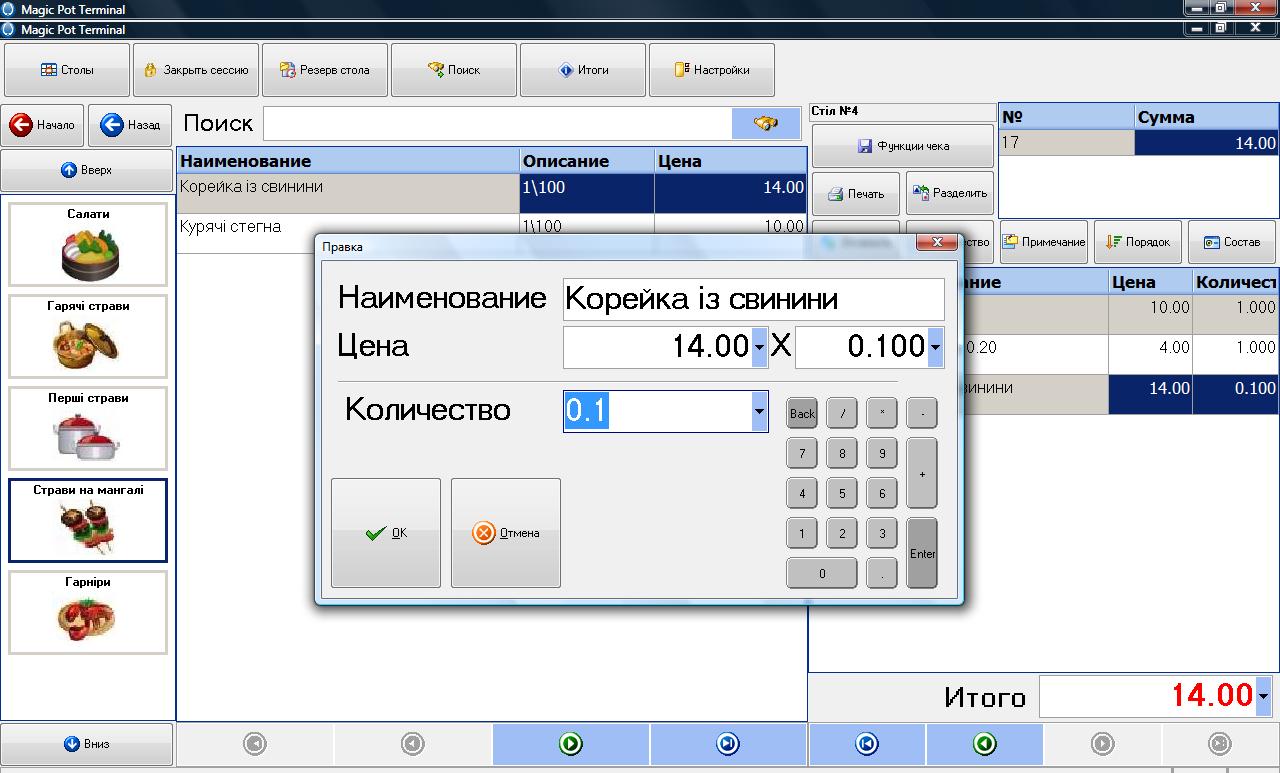This screenshot has width=1280, height=773.
Task: Open the Столы tables view
Action: click(x=67, y=70)
